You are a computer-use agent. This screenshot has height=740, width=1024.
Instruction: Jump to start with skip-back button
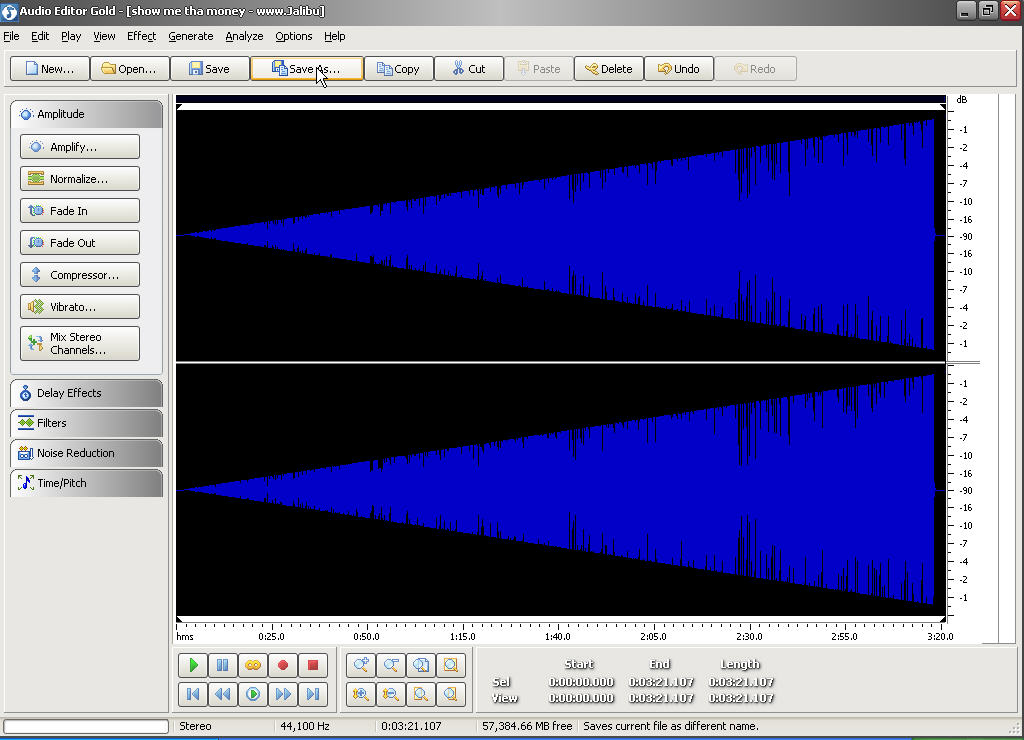click(193, 694)
